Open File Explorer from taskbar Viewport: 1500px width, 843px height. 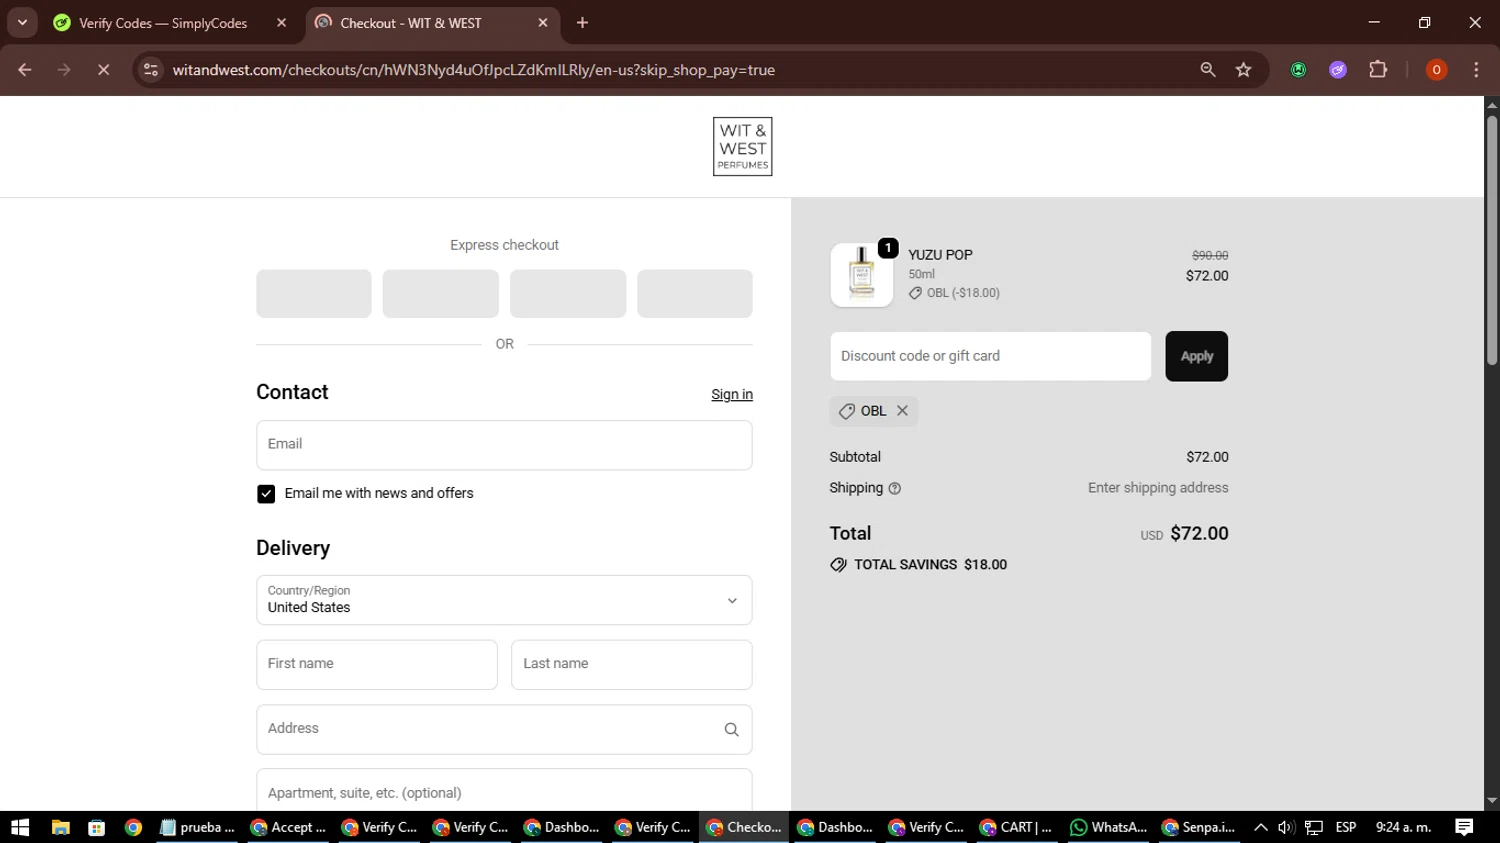(60, 827)
